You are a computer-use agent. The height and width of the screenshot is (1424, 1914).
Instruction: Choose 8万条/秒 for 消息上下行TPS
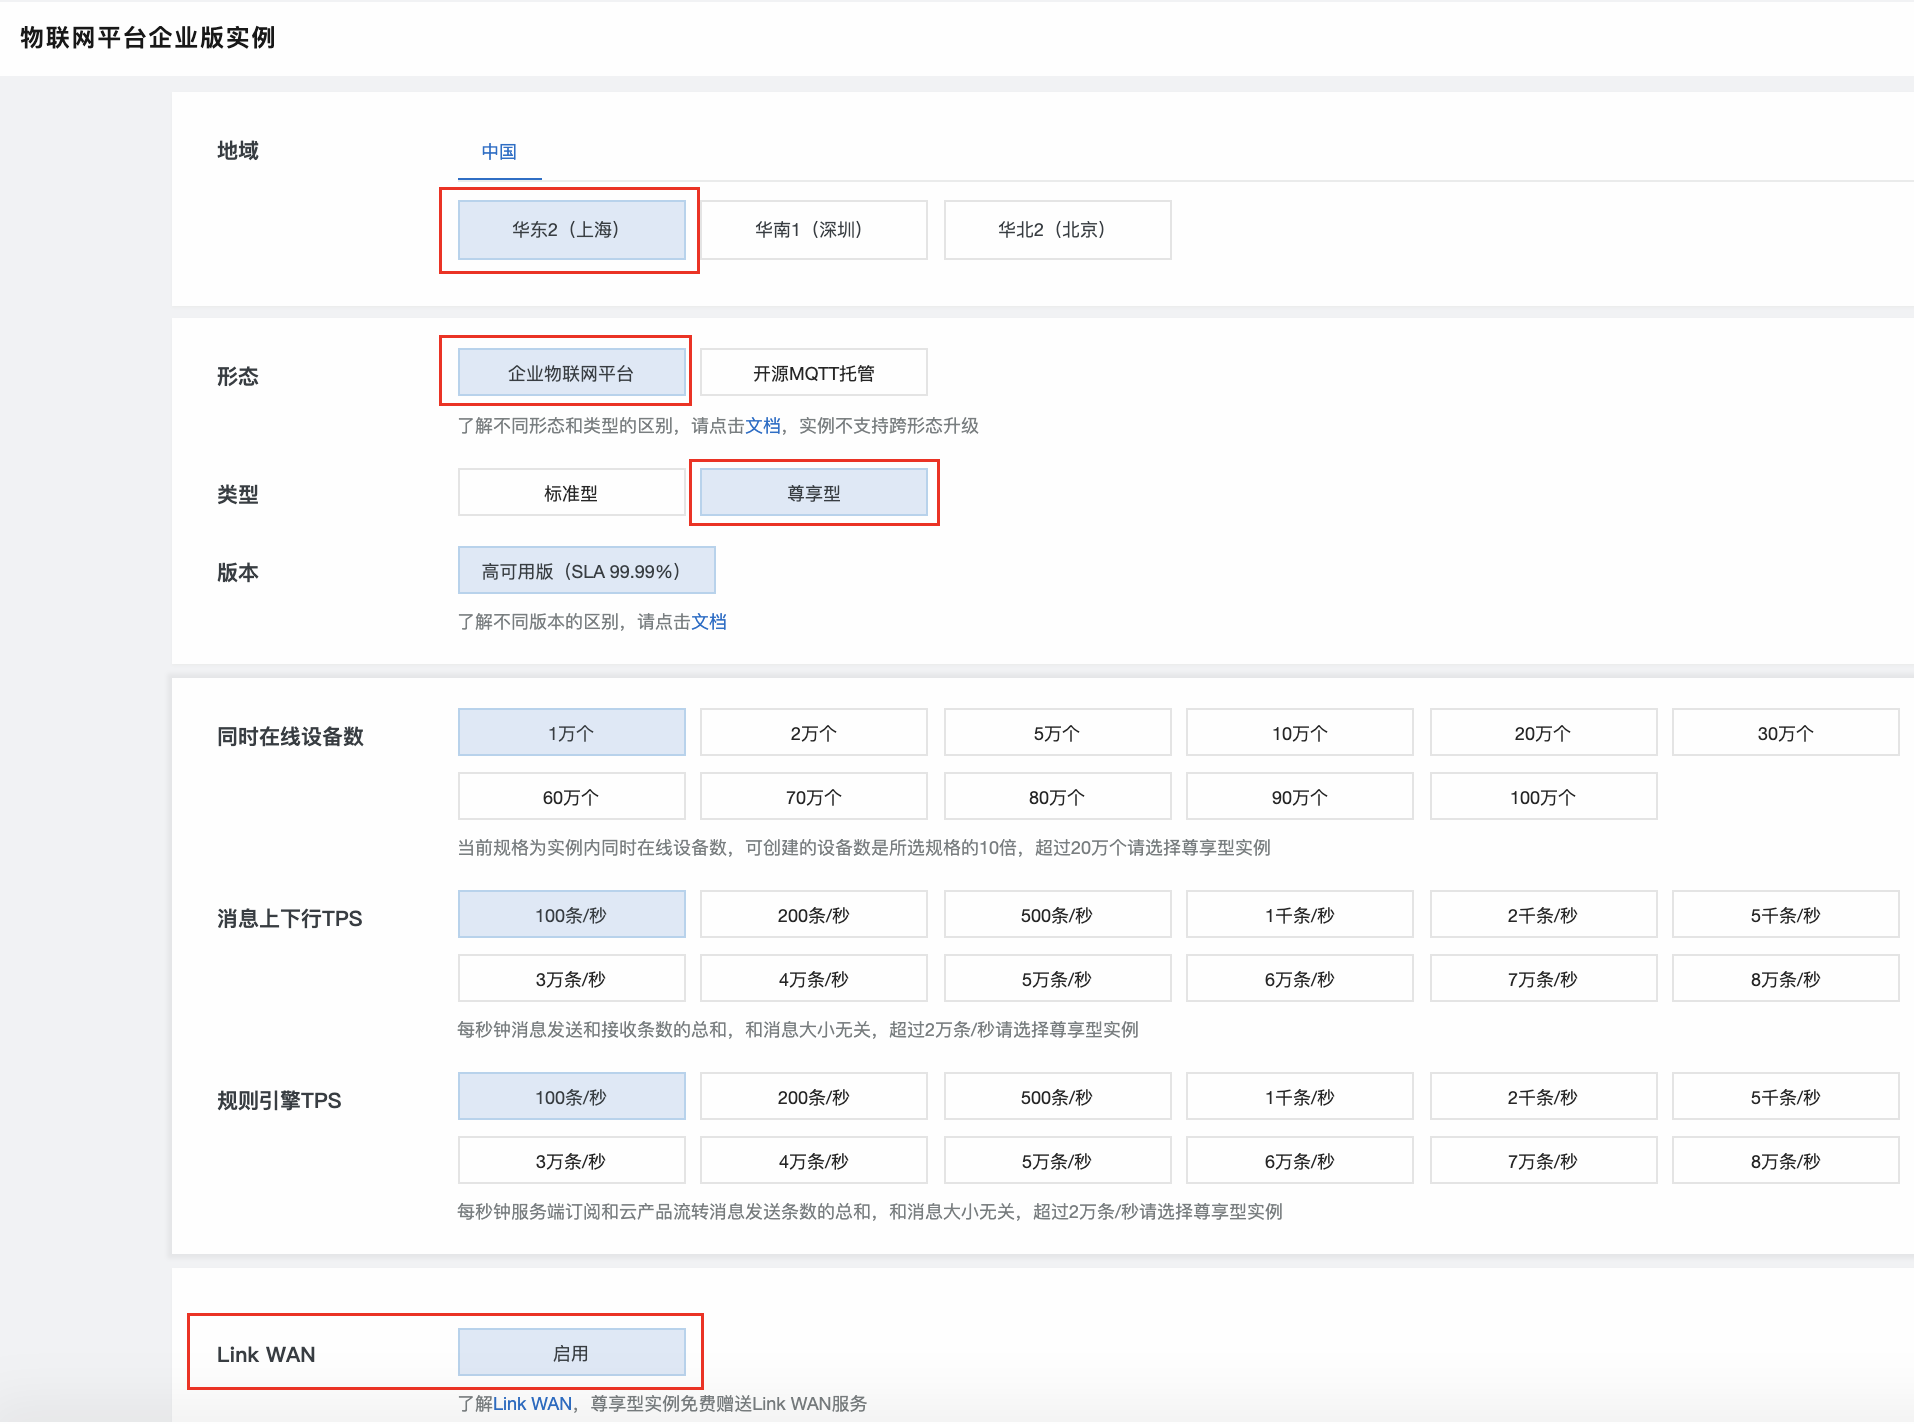(1786, 979)
